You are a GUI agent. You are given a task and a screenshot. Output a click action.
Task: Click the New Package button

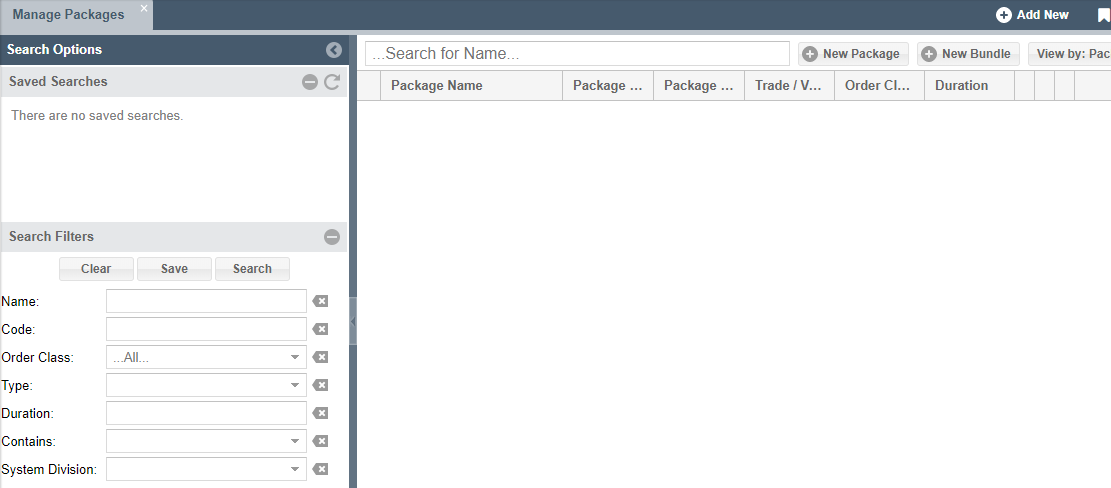click(853, 54)
